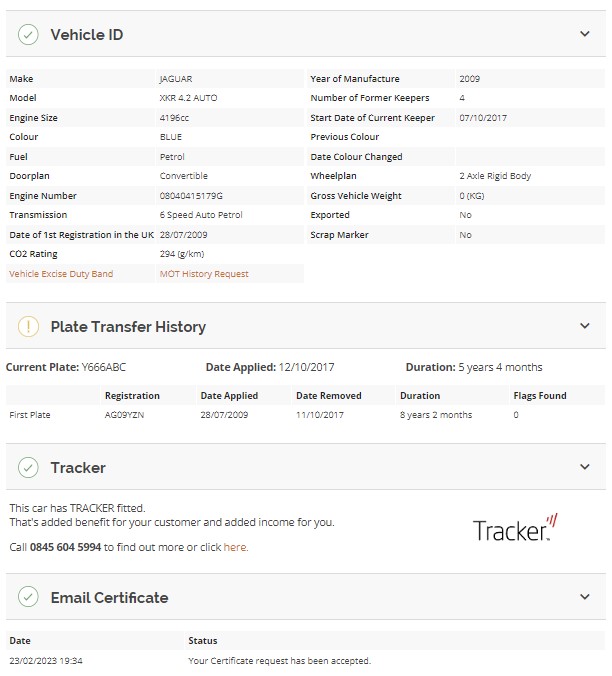612x676 pixels.
Task: Click the Flags Found column header
Action: click(x=540, y=395)
